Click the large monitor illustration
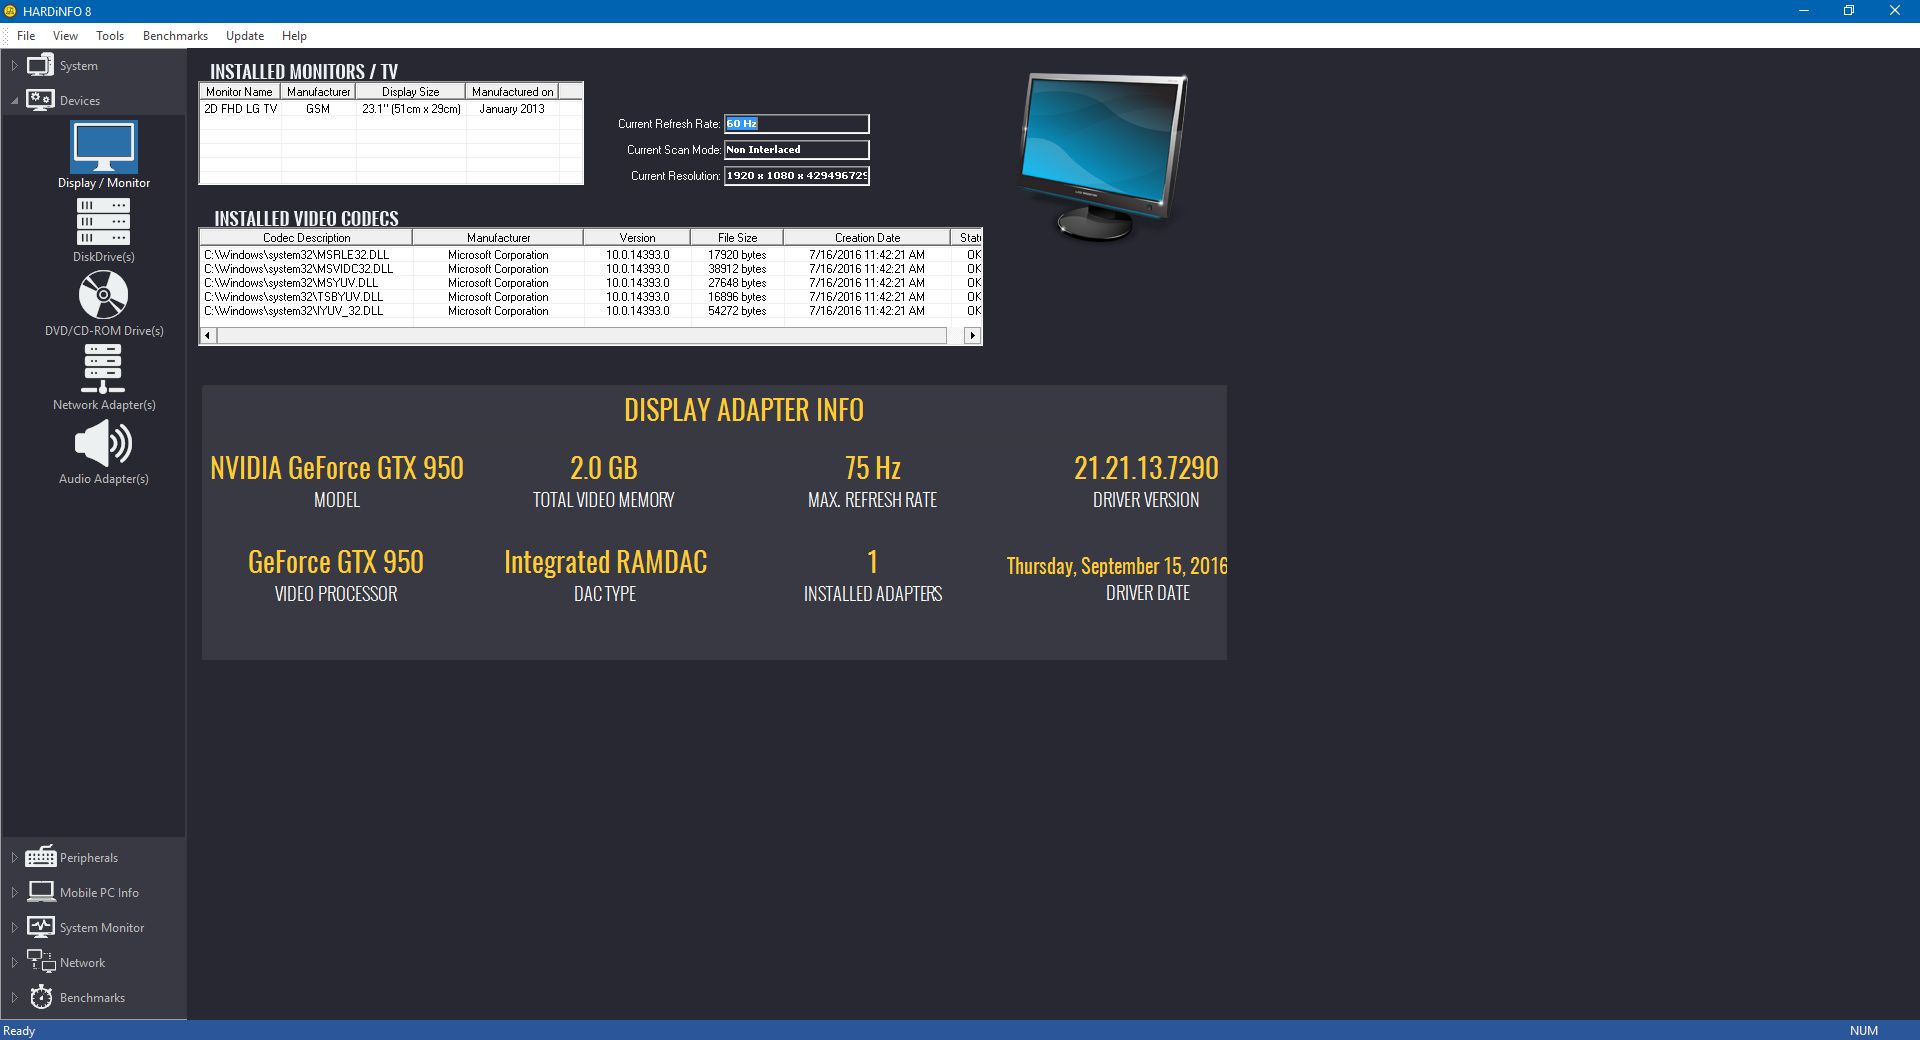The height and width of the screenshot is (1040, 1920). (x=1102, y=156)
